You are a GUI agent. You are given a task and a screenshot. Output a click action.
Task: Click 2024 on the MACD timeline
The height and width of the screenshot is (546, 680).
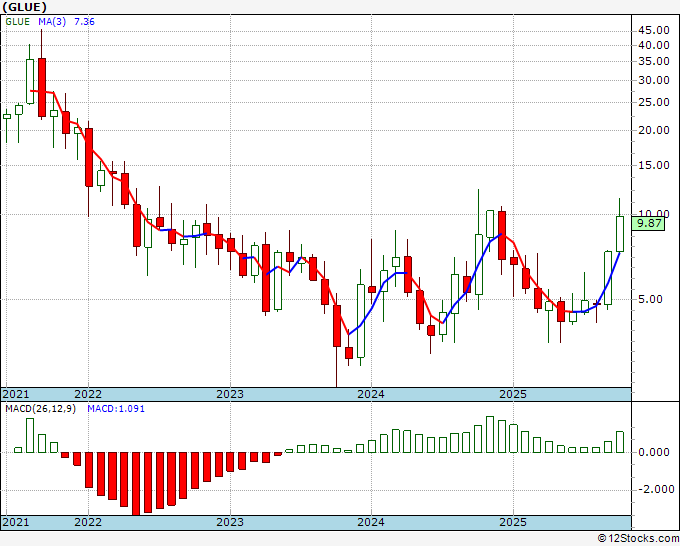(x=371, y=522)
